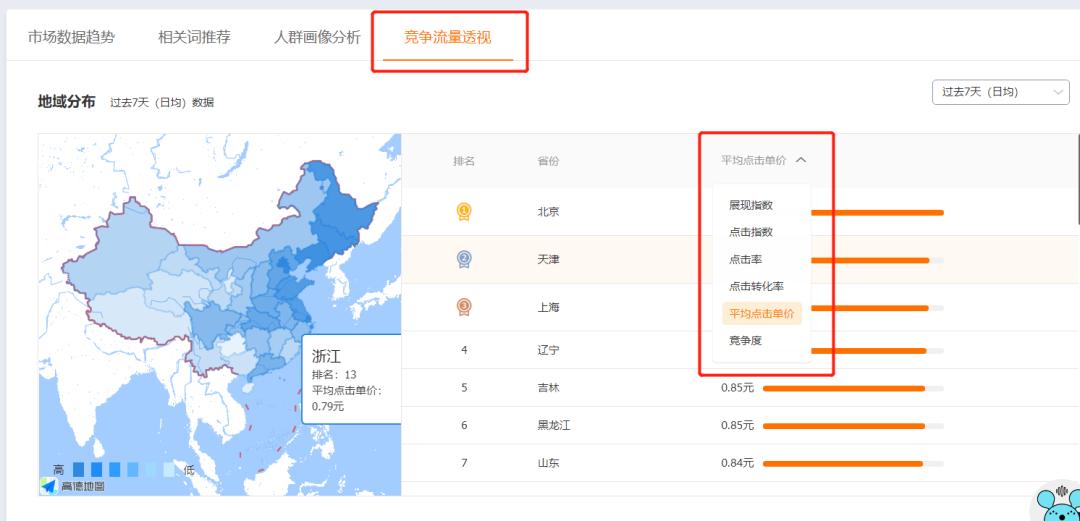Click the orange bar in 北京 row

877,212
